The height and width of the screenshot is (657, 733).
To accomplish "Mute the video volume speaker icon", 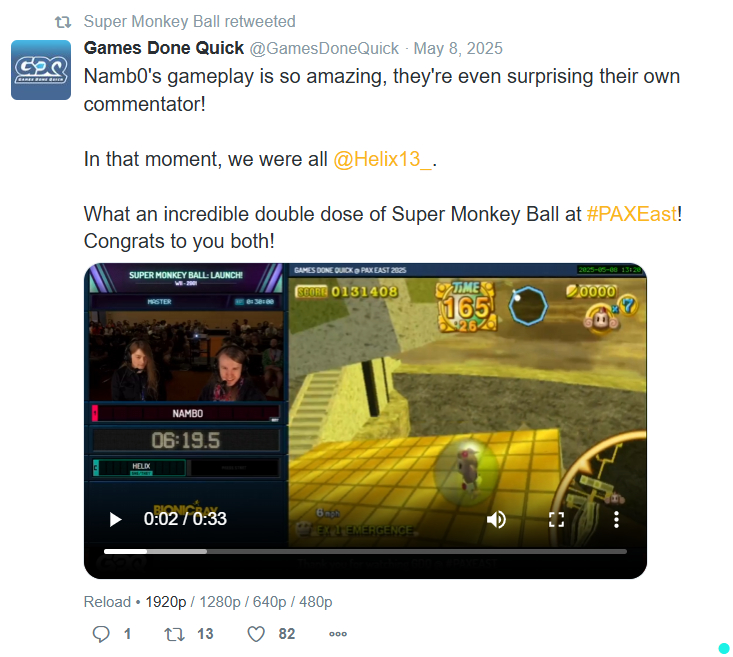I will point(496,519).
